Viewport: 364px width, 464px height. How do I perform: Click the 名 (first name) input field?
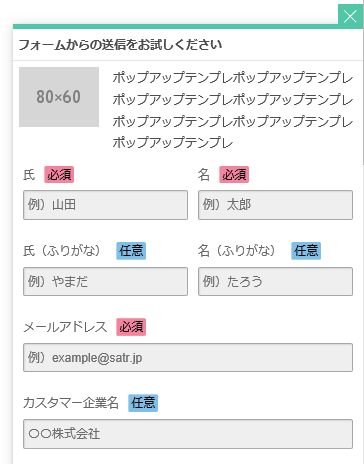pos(275,205)
